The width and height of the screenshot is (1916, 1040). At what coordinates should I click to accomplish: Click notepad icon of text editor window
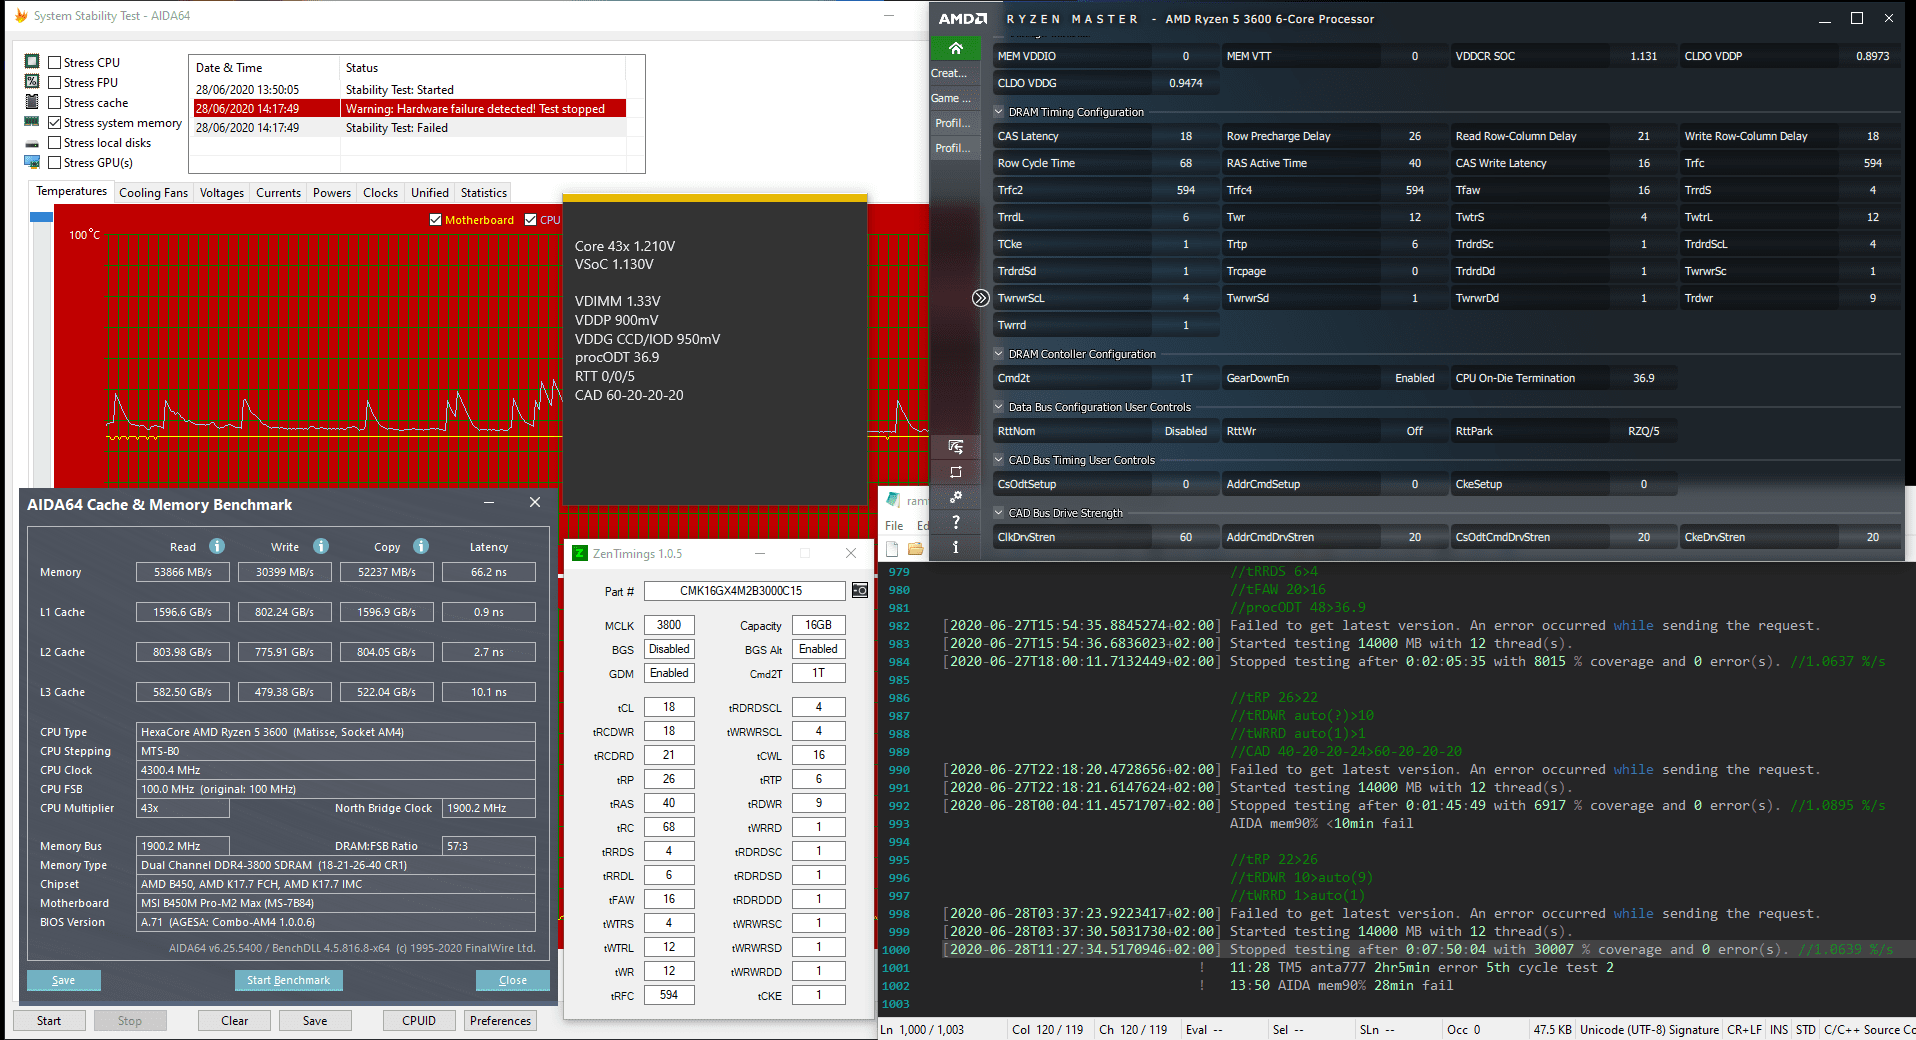click(893, 500)
